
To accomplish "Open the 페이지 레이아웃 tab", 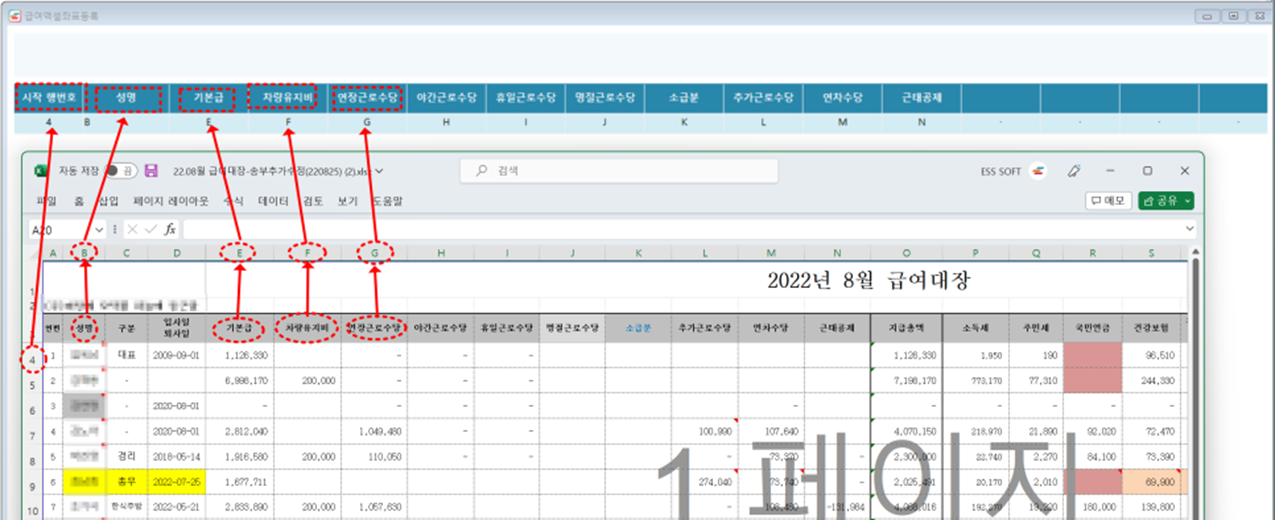I will (171, 201).
